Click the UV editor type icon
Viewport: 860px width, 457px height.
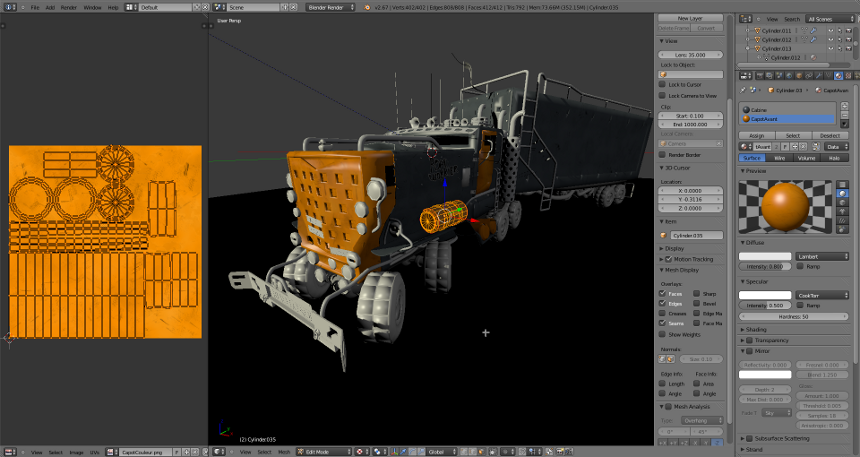point(7,451)
